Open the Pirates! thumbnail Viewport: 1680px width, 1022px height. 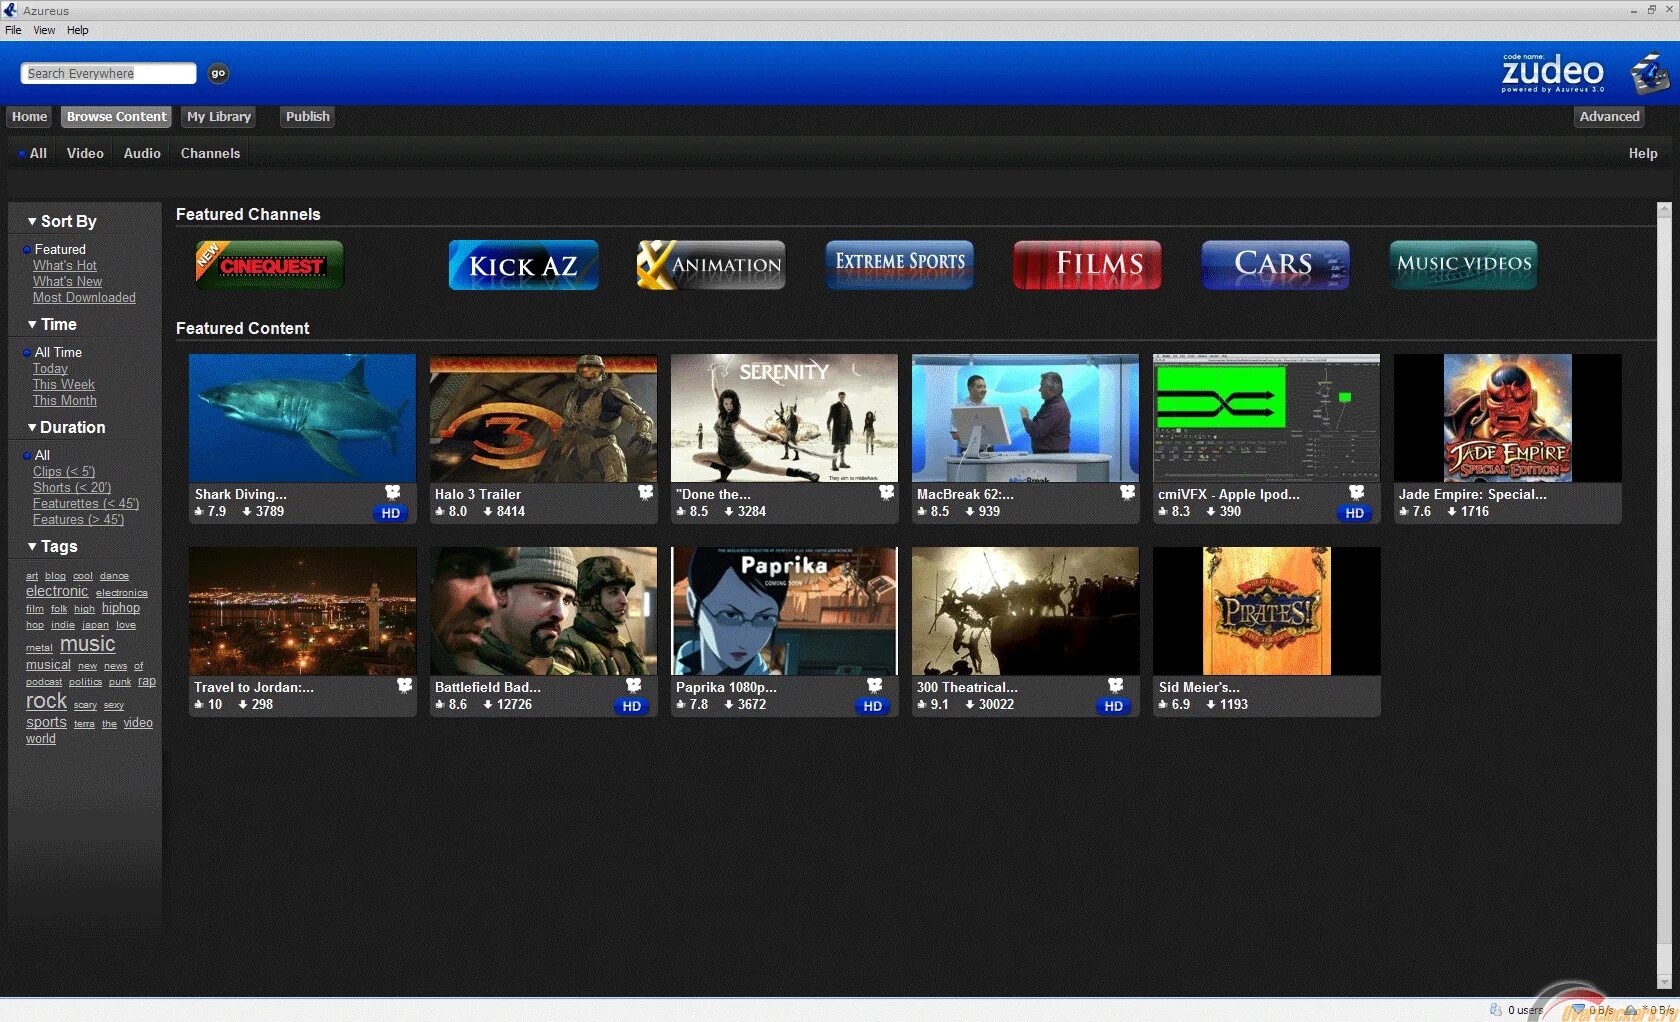[x=1266, y=611]
